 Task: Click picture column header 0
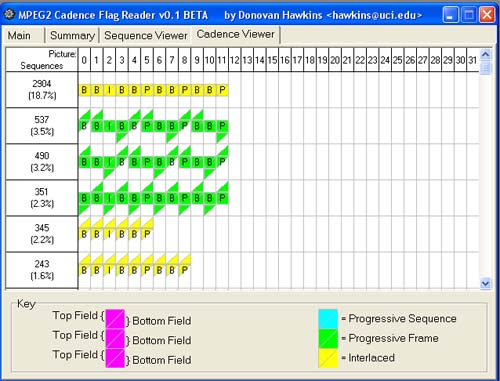pos(84,60)
